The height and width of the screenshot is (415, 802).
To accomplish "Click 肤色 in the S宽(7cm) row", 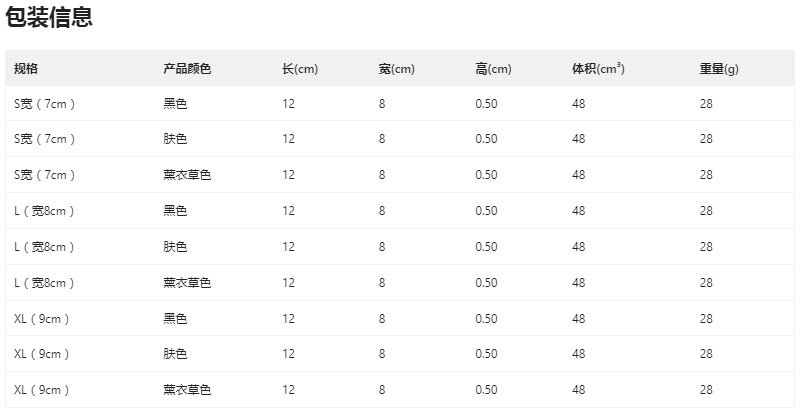I will click(x=175, y=139).
